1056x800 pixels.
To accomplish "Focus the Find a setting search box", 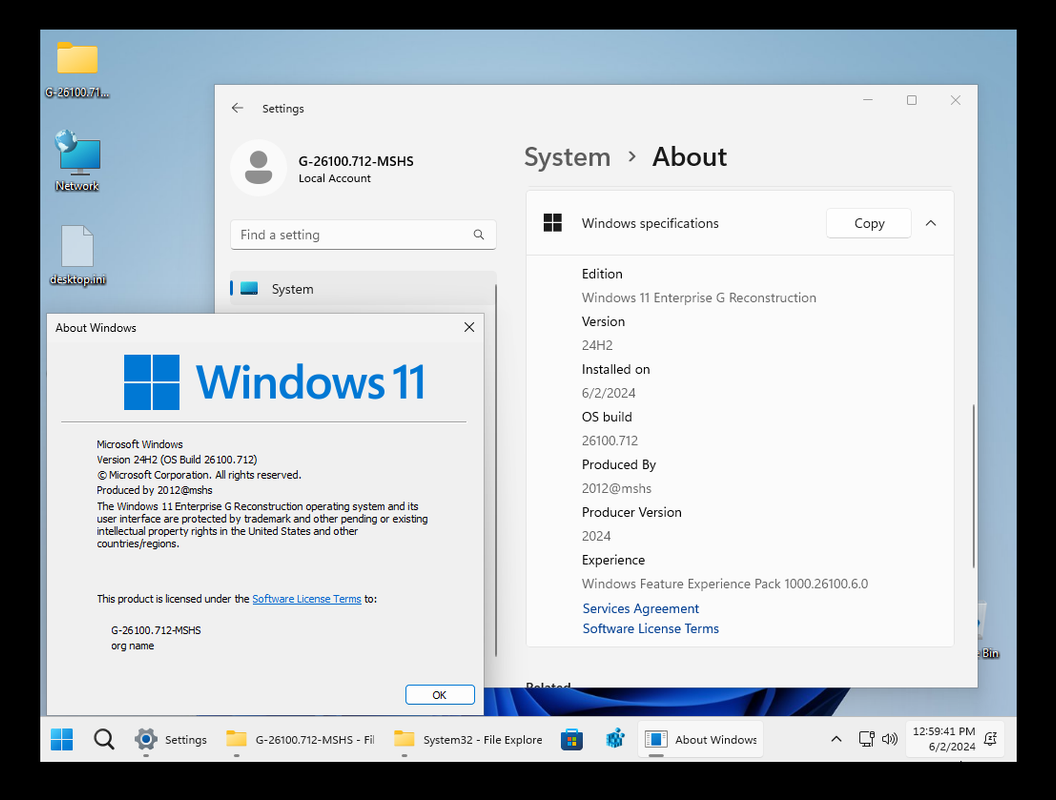I will tap(363, 234).
